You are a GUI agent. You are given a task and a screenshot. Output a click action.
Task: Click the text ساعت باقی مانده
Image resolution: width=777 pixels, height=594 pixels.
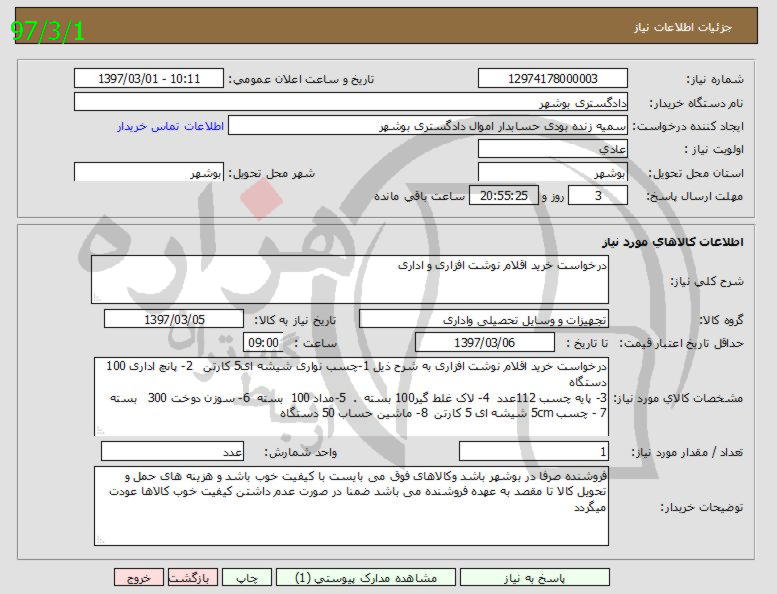point(419,196)
